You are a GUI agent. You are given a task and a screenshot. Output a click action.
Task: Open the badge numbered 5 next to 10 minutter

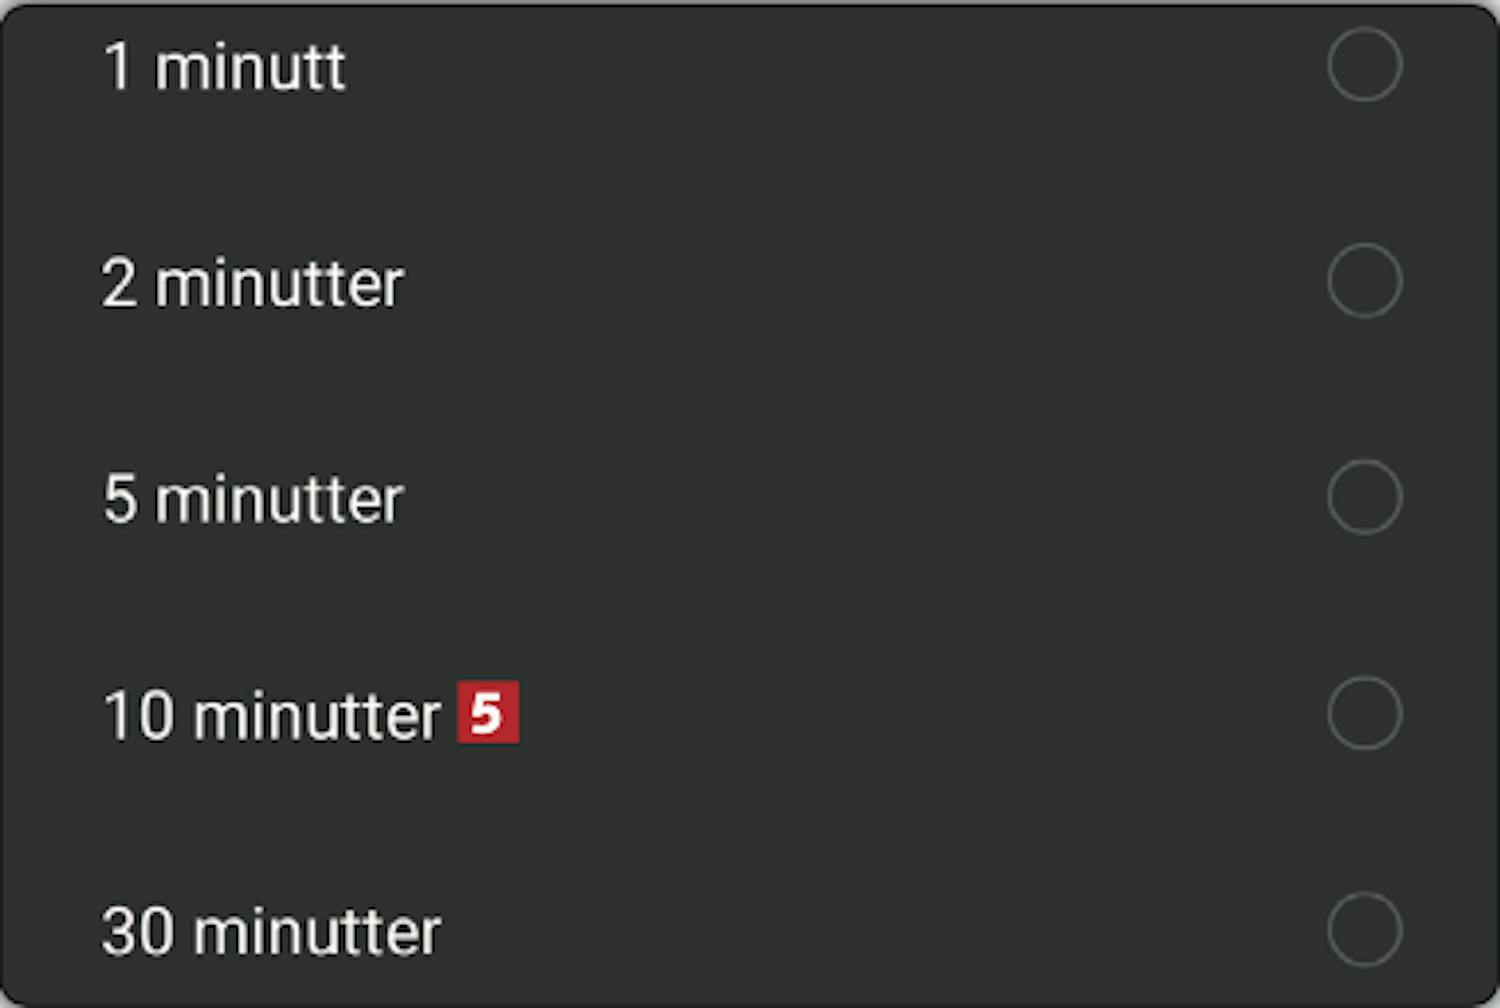point(488,712)
